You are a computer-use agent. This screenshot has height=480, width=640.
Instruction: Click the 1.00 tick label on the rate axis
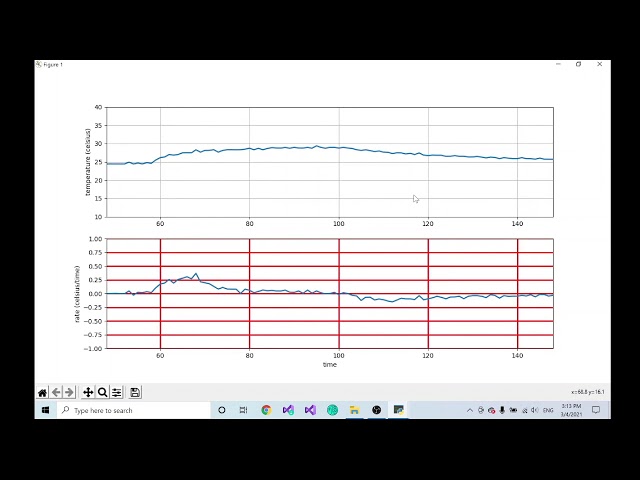[95, 239]
